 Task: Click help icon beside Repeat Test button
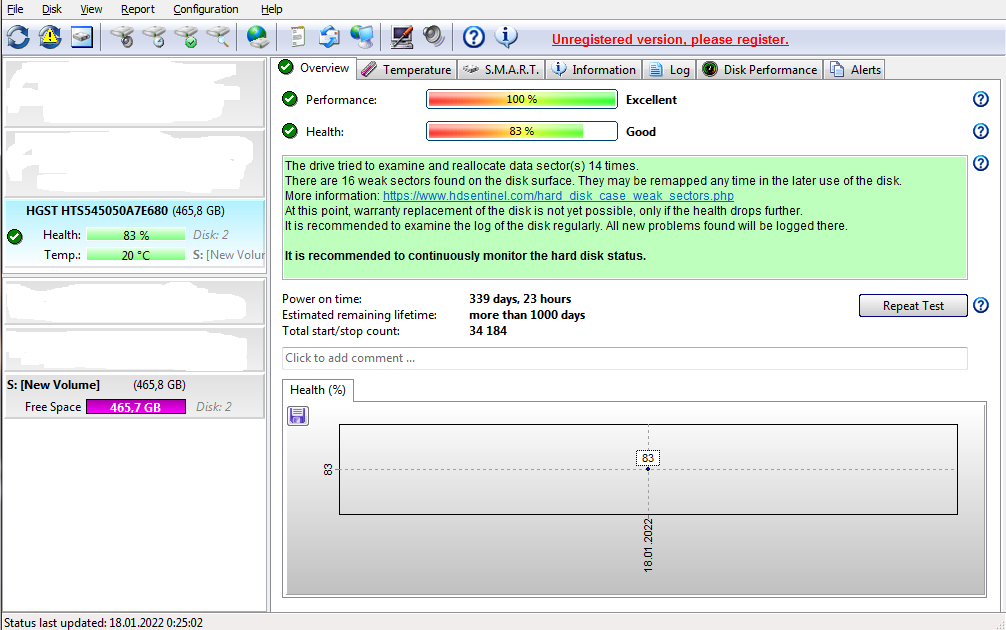(980, 306)
